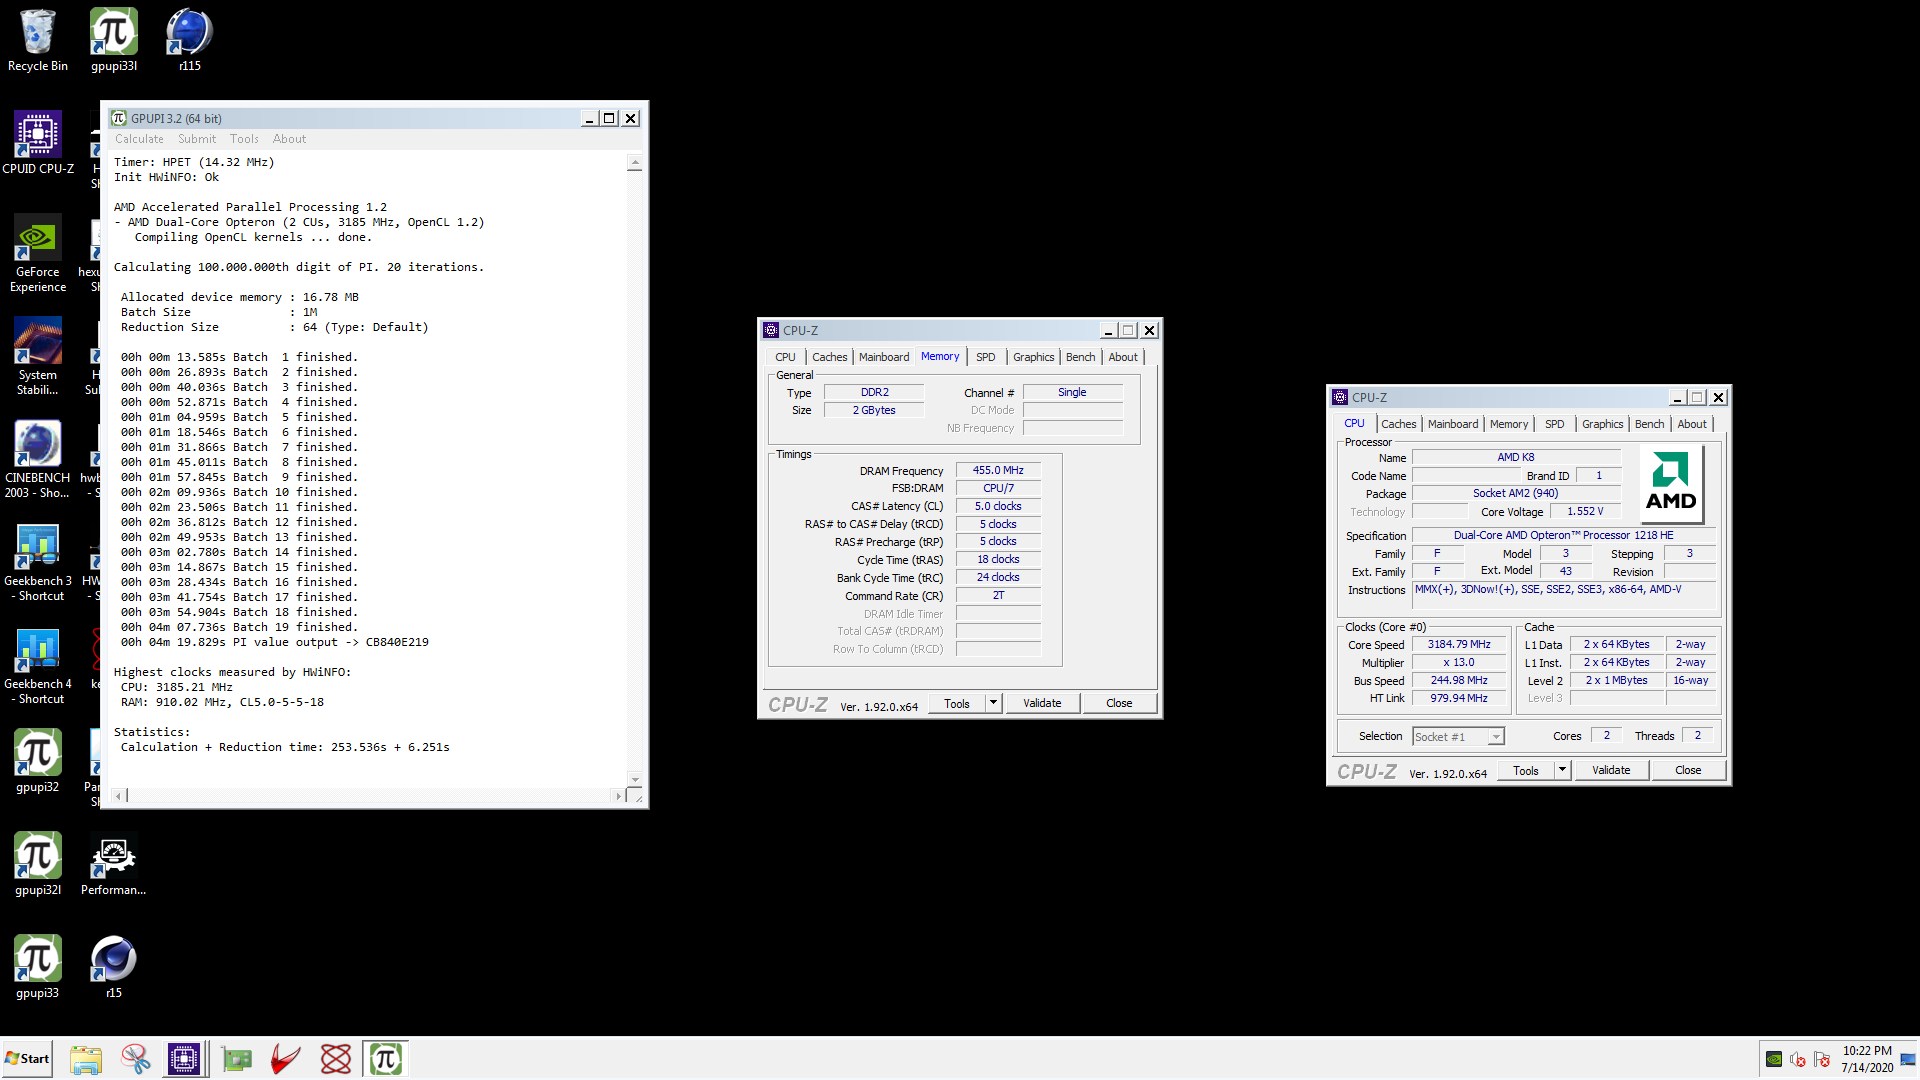This screenshot has width=1920, height=1080.
Task: Open Graphics tab in right CPU-Z window
Action: (1602, 424)
